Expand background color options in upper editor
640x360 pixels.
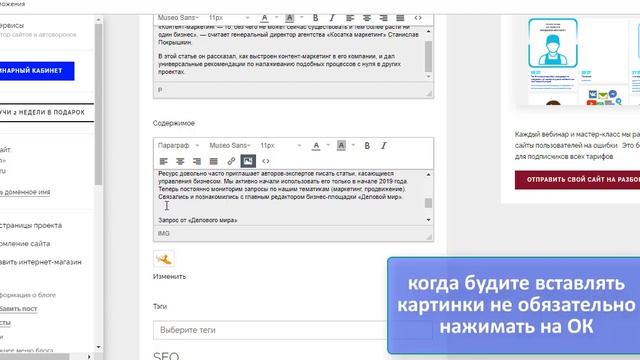pyautogui.click(x=302, y=18)
